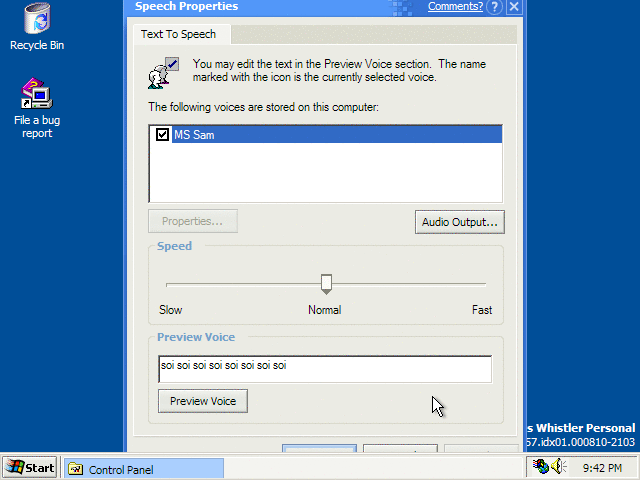Image resolution: width=640 pixels, height=480 pixels.
Task: Open the File a bug report shortcut
Action: 37,108
